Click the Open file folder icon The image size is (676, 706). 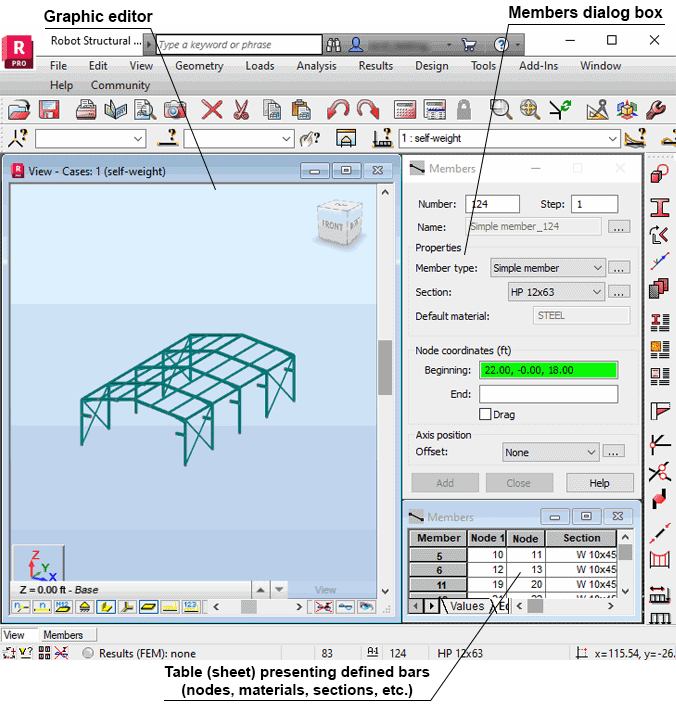19,109
